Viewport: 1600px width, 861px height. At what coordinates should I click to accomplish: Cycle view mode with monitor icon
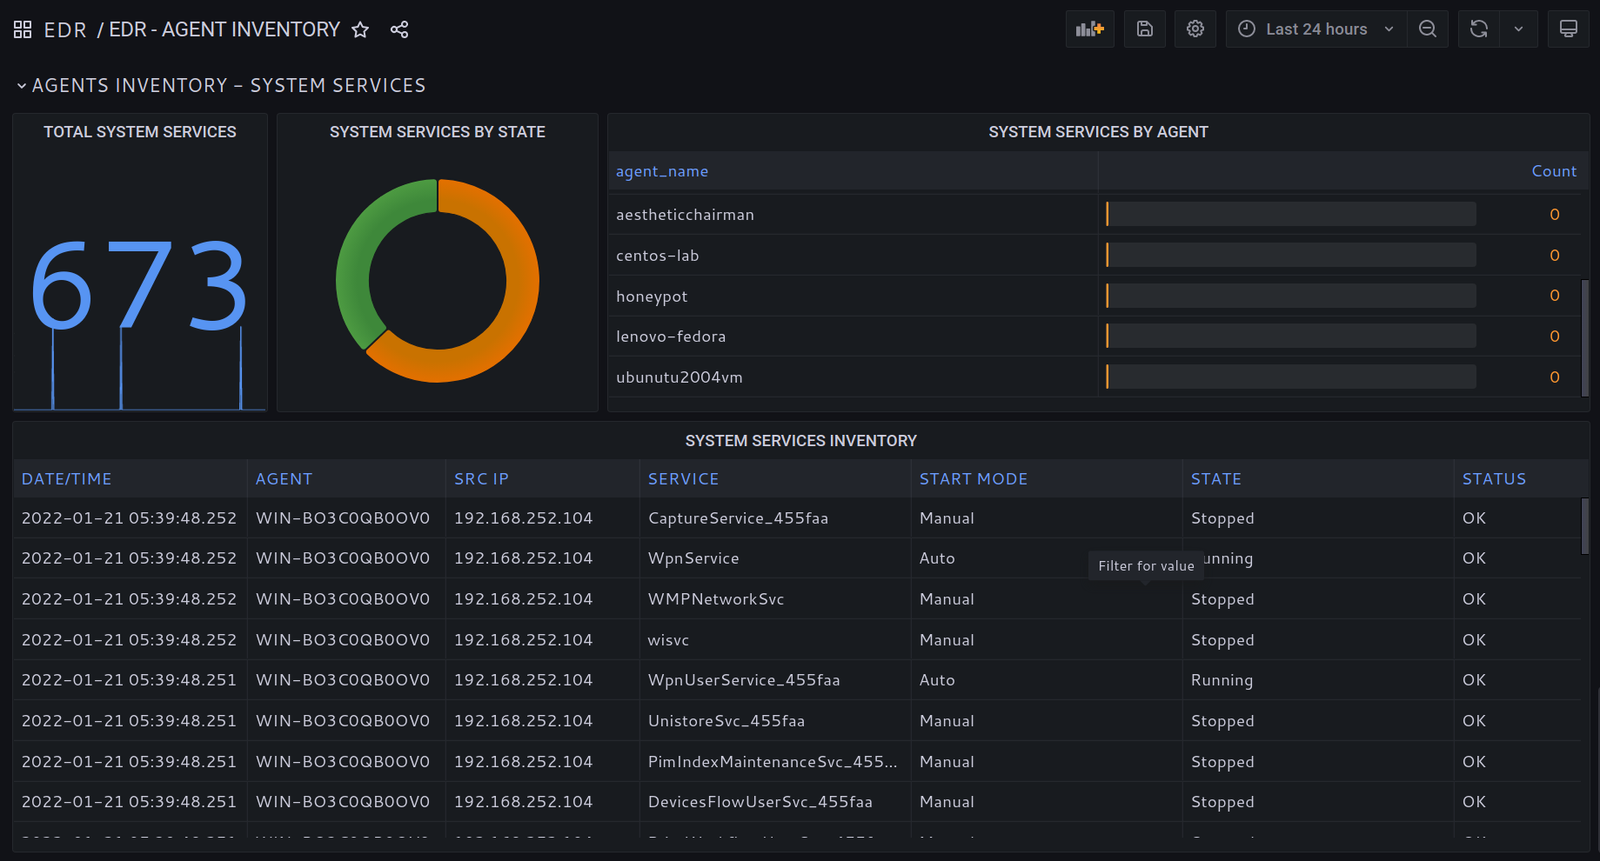click(x=1568, y=29)
